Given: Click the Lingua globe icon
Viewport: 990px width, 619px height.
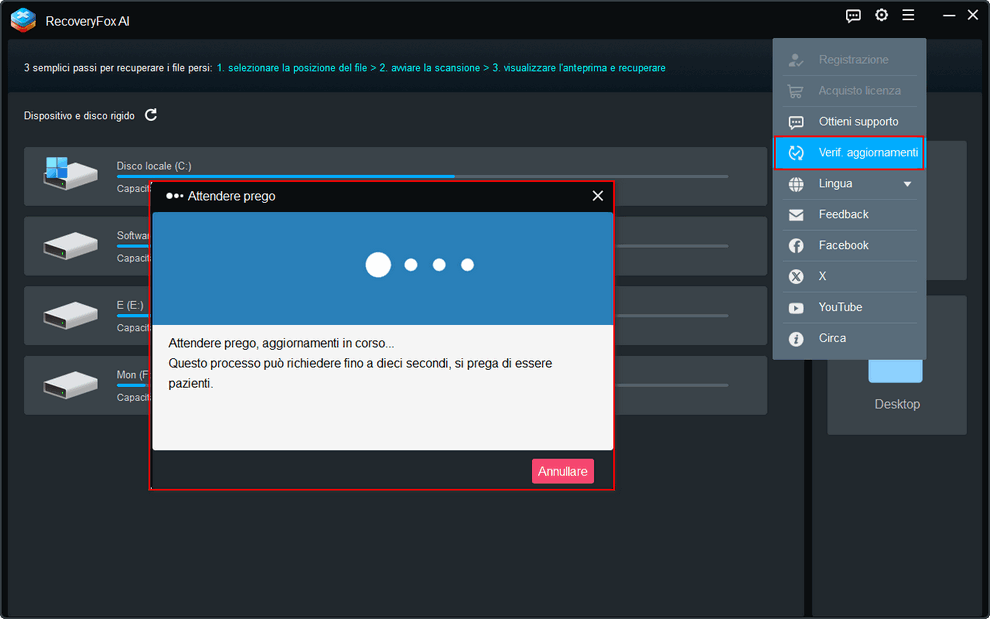Looking at the screenshot, I should [796, 184].
